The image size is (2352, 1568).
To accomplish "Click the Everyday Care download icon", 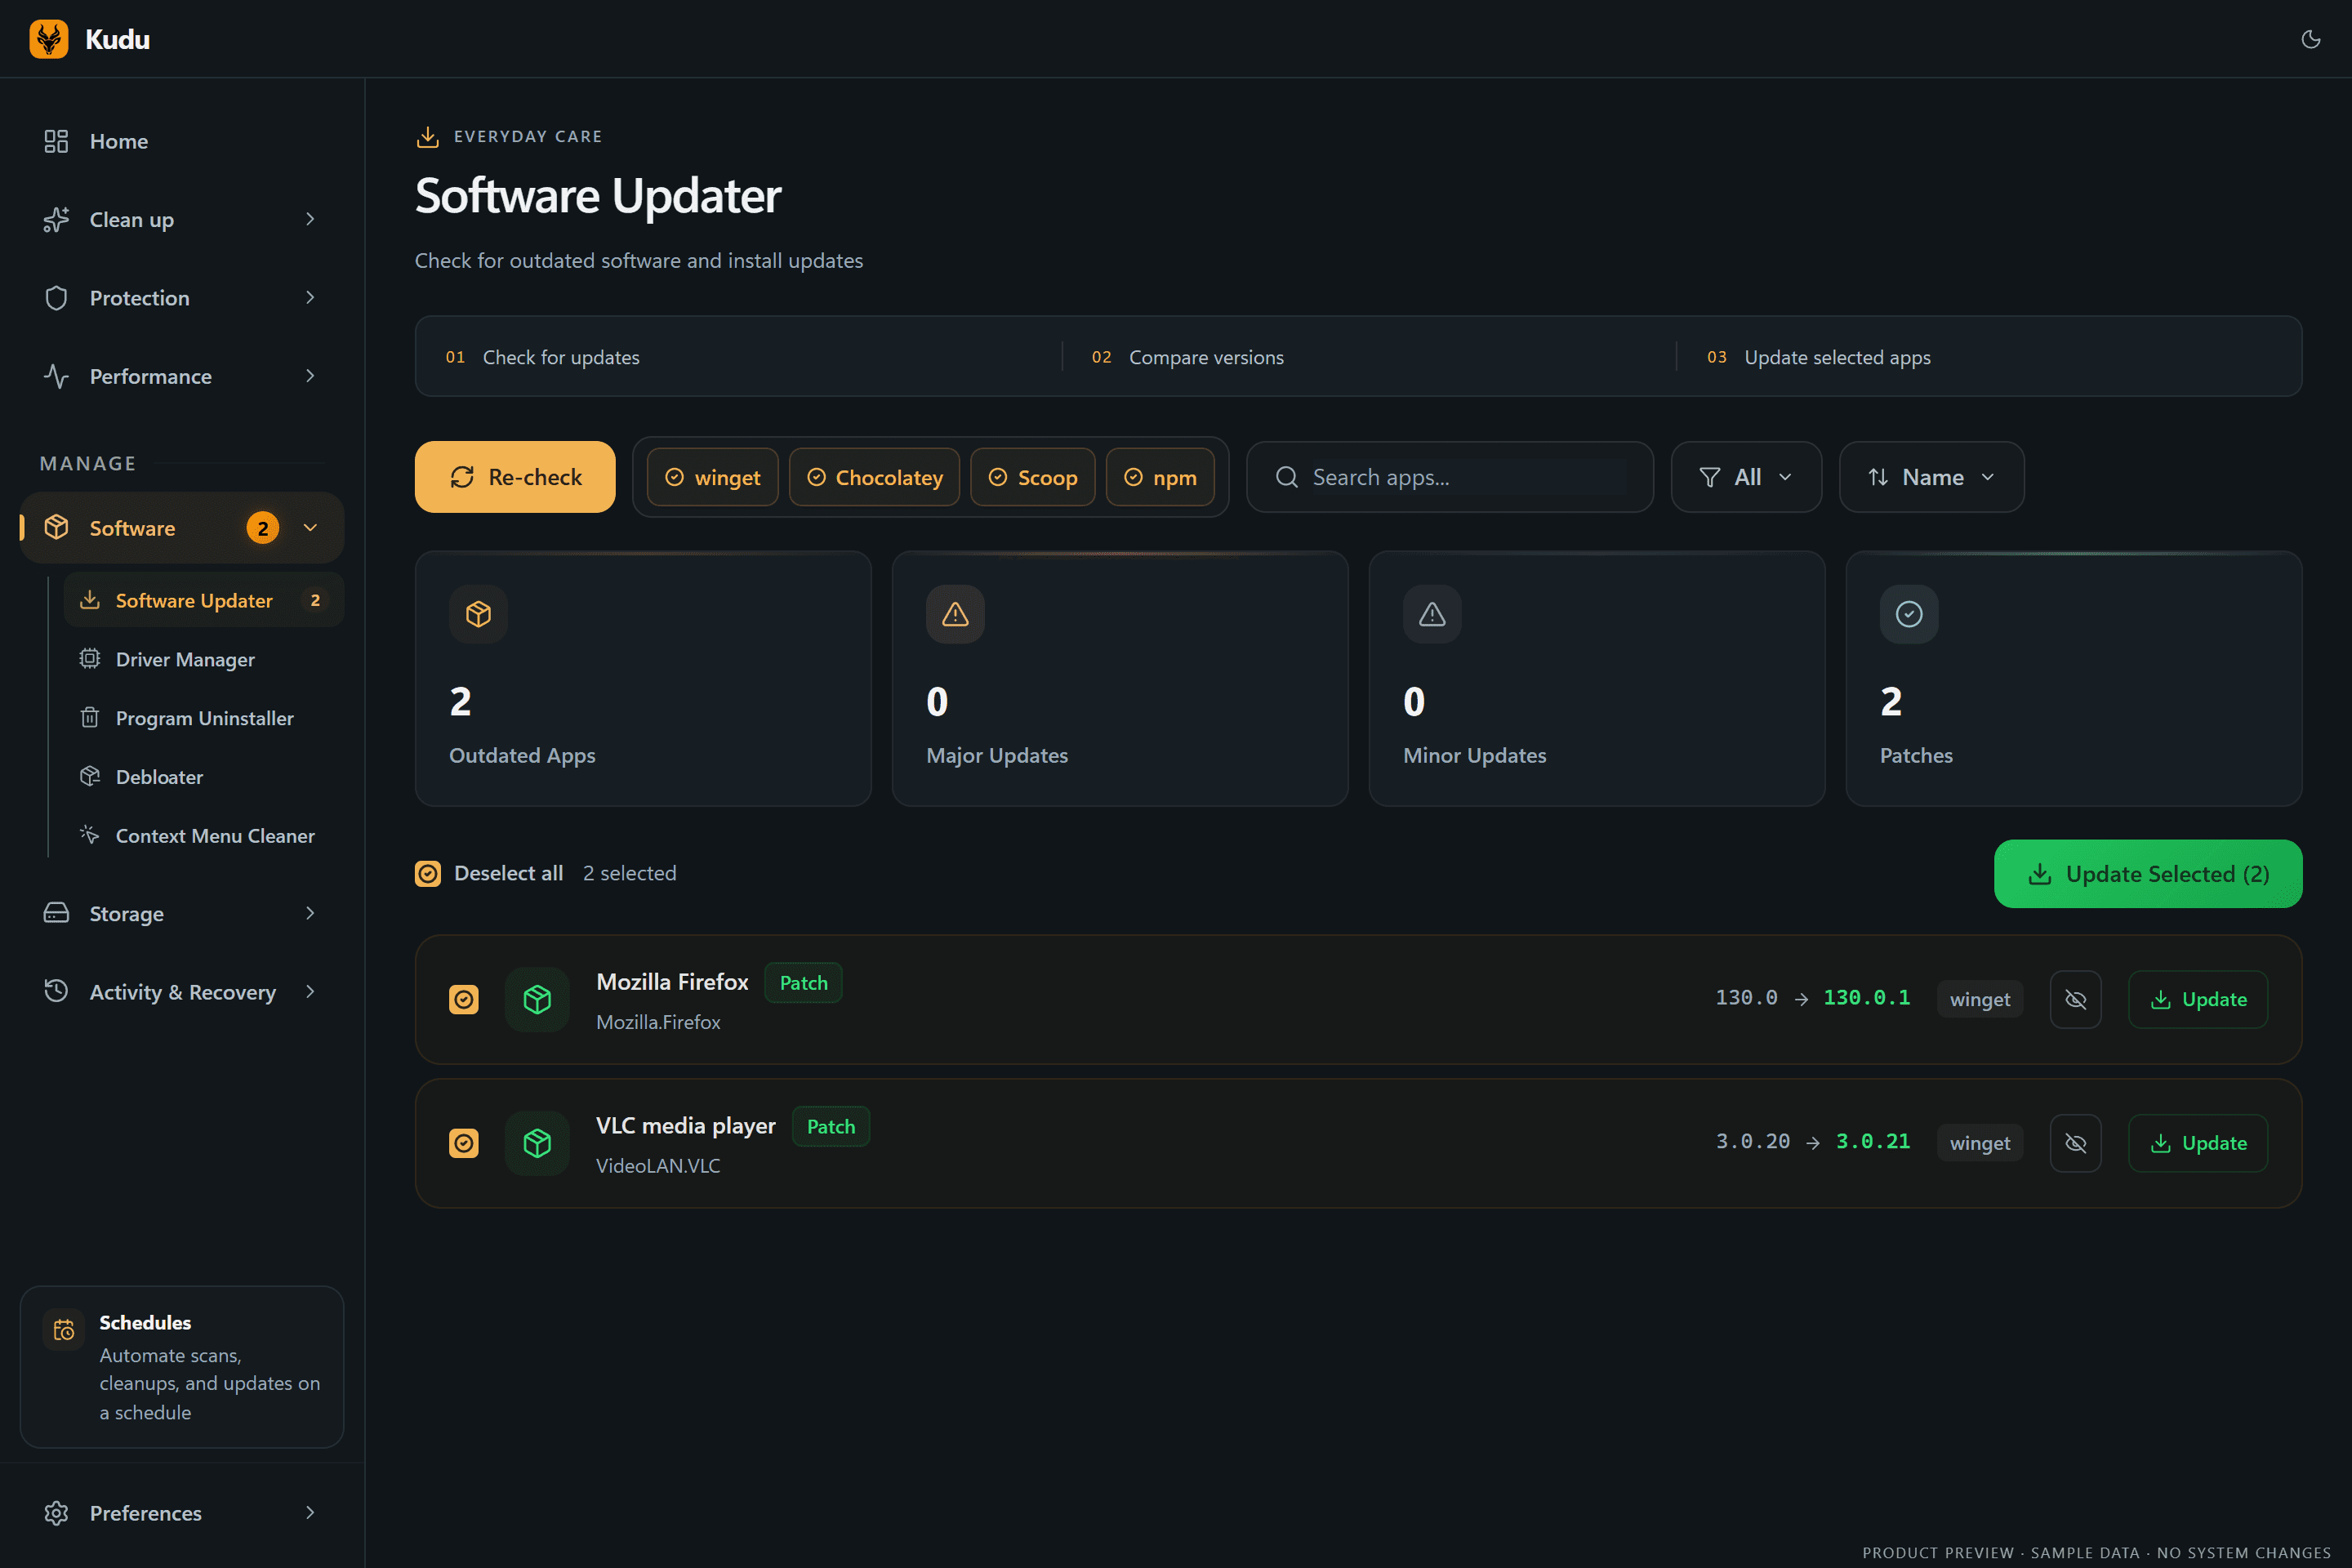I will point(428,136).
